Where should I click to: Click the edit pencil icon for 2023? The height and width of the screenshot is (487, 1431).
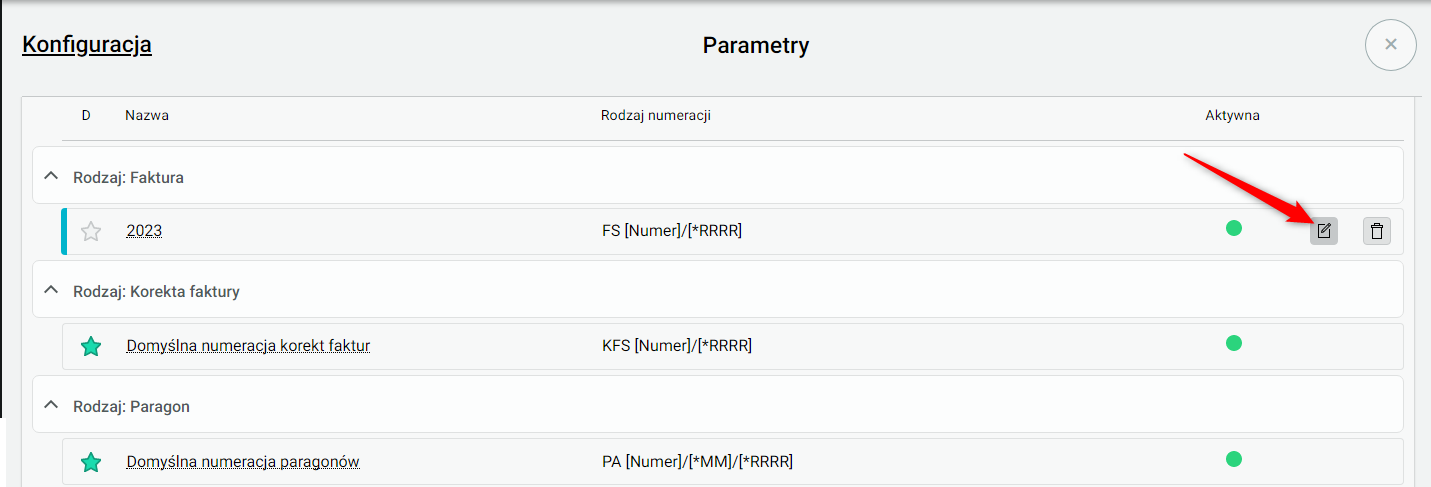click(x=1324, y=231)
